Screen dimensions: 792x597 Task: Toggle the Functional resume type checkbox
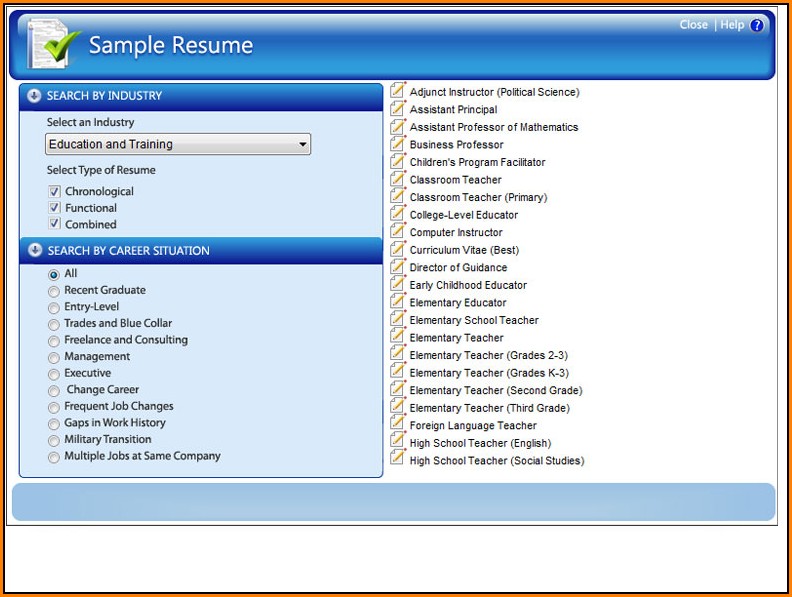55,208
